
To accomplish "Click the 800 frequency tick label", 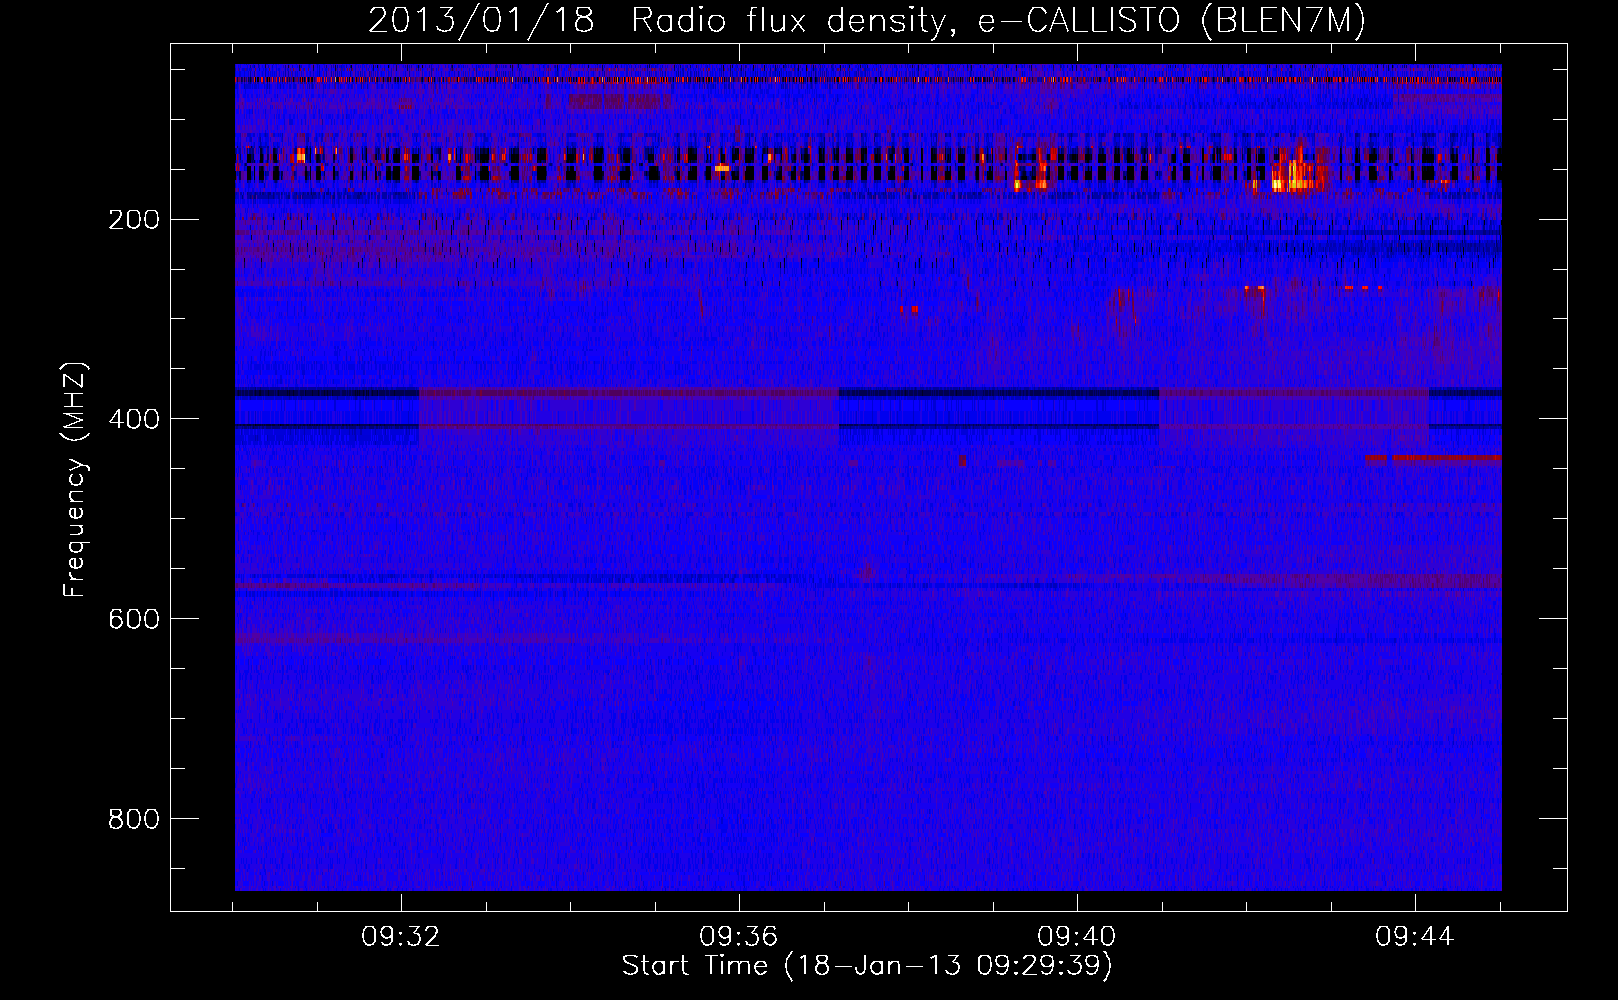I will coord(134,819).
